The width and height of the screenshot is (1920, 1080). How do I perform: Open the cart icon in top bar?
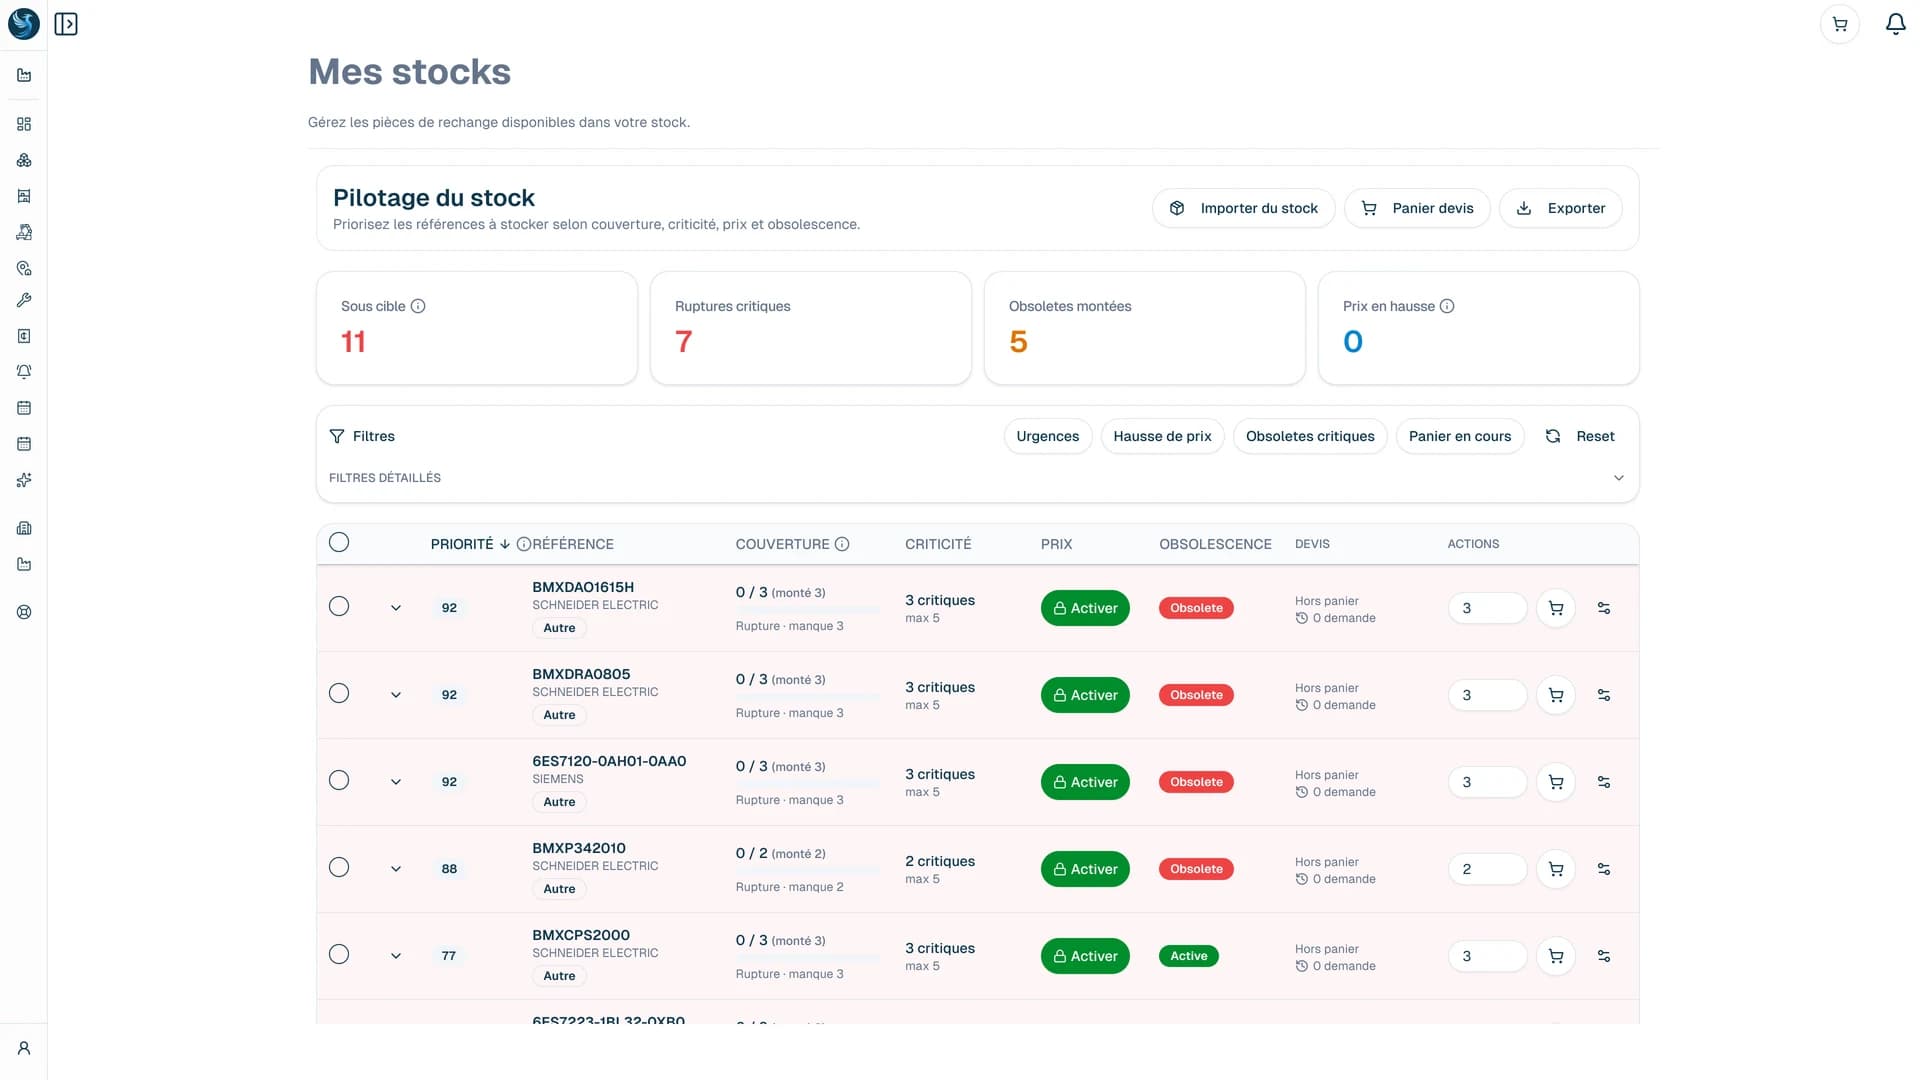coord(1840,24)
